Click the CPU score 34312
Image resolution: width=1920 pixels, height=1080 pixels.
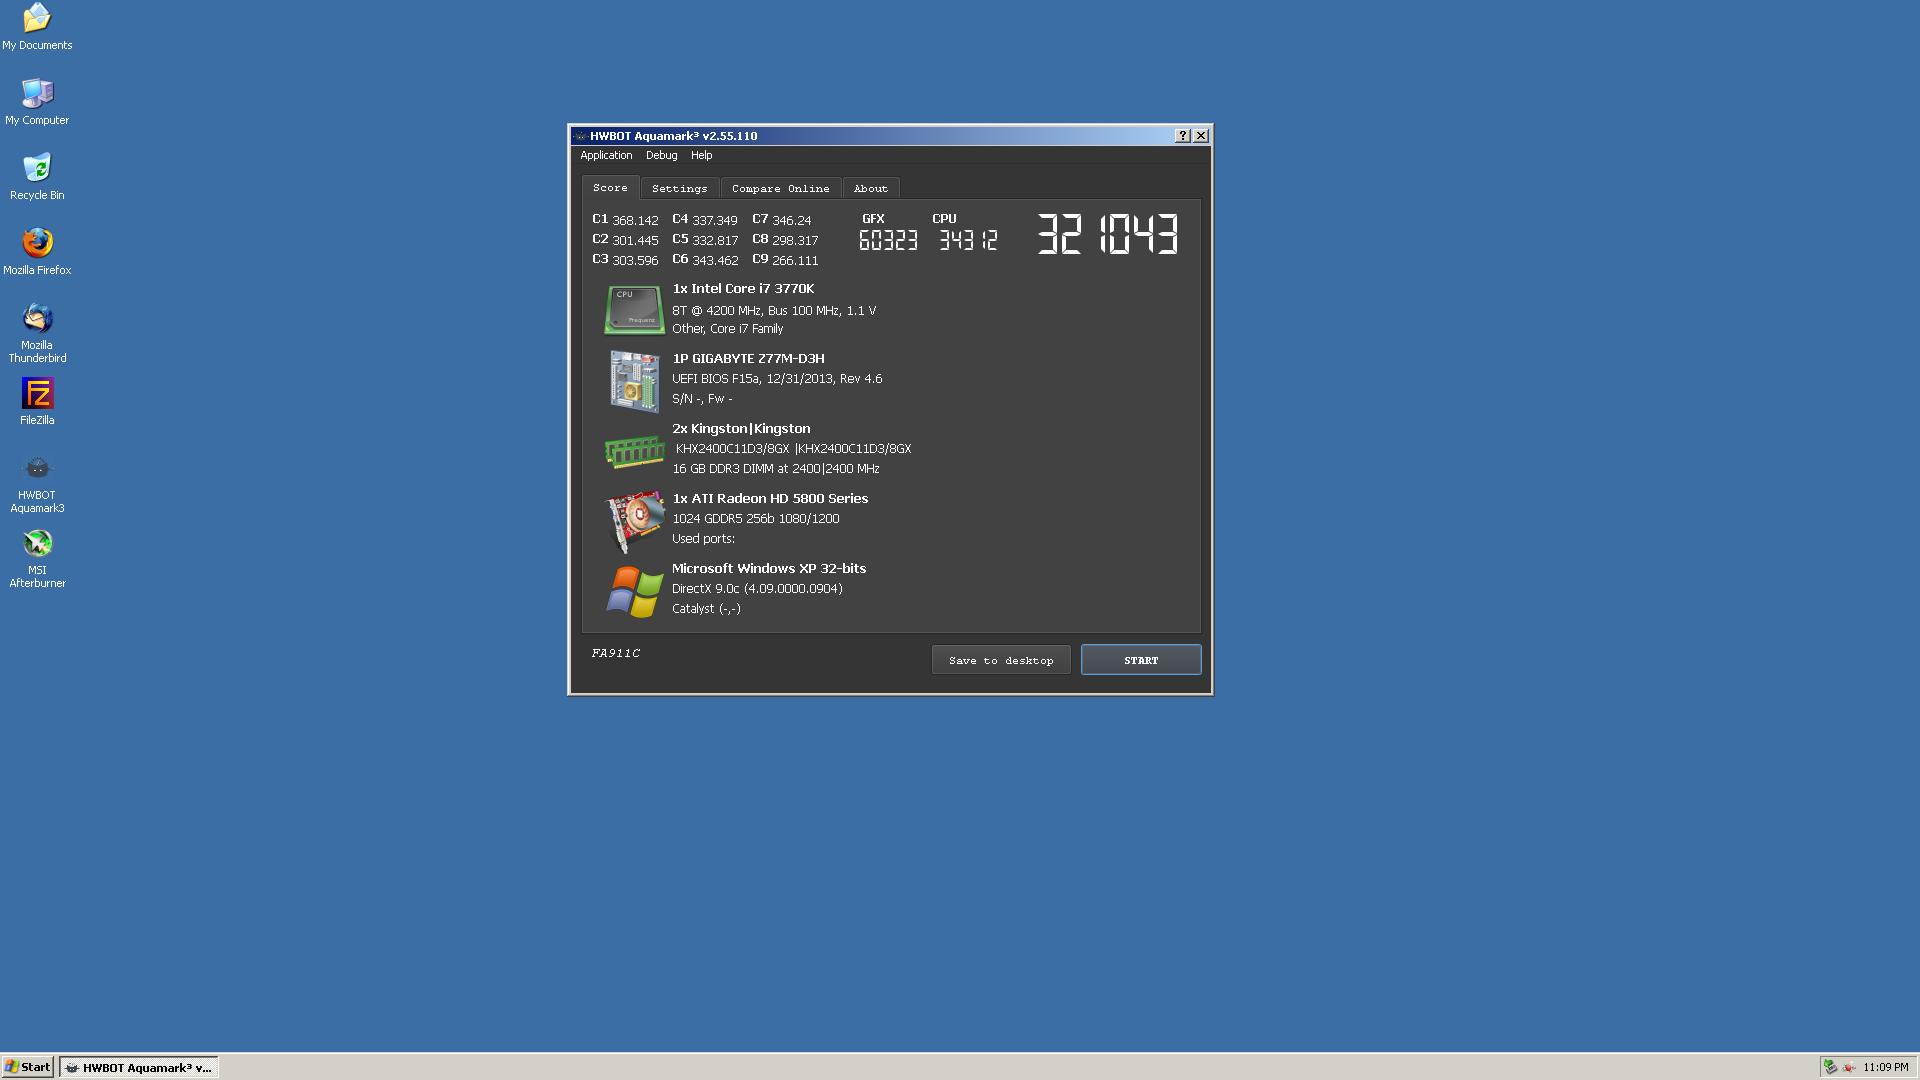click(x=967, y=240)
